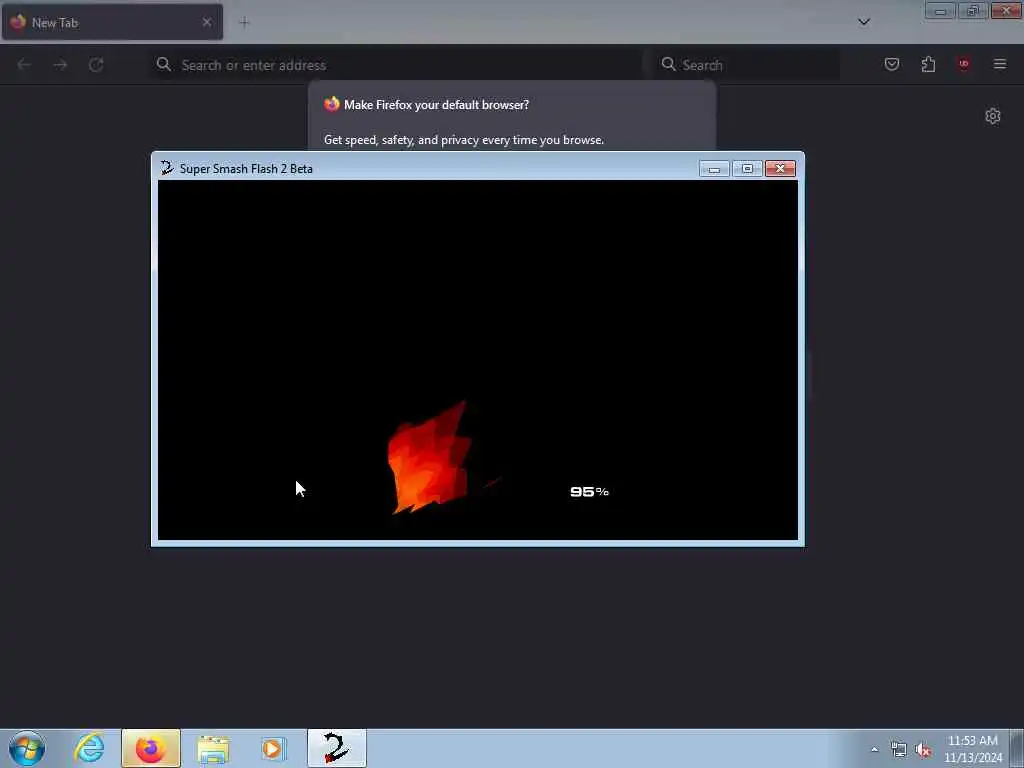Click the Super Smash Flash 2 title icon

coord(167,168)
